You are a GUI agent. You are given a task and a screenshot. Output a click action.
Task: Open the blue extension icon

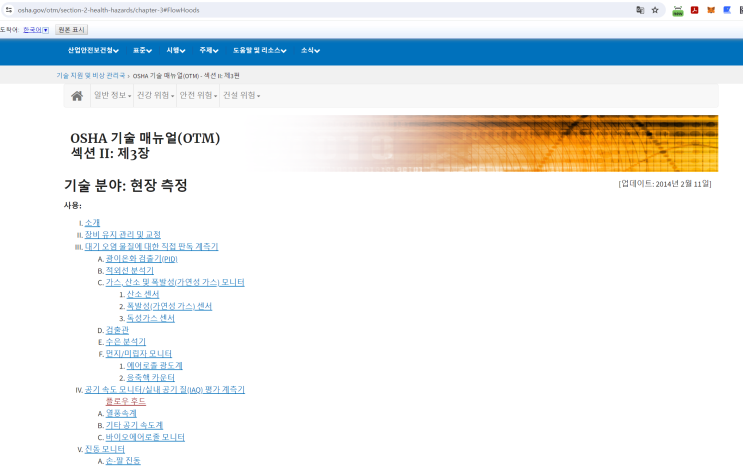pos(727,10)
